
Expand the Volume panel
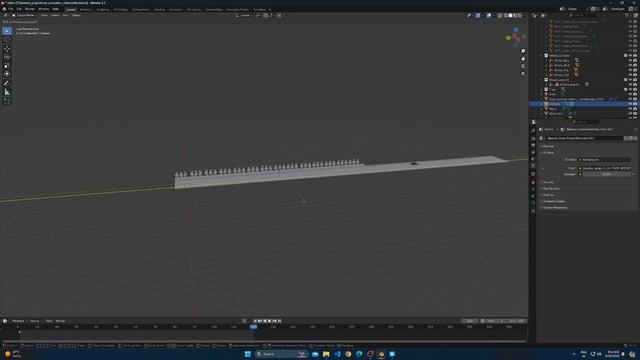coord(548,182)
